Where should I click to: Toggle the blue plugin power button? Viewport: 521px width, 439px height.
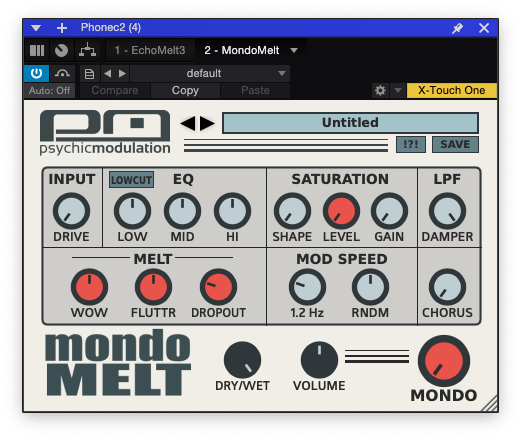click(36, 73)
